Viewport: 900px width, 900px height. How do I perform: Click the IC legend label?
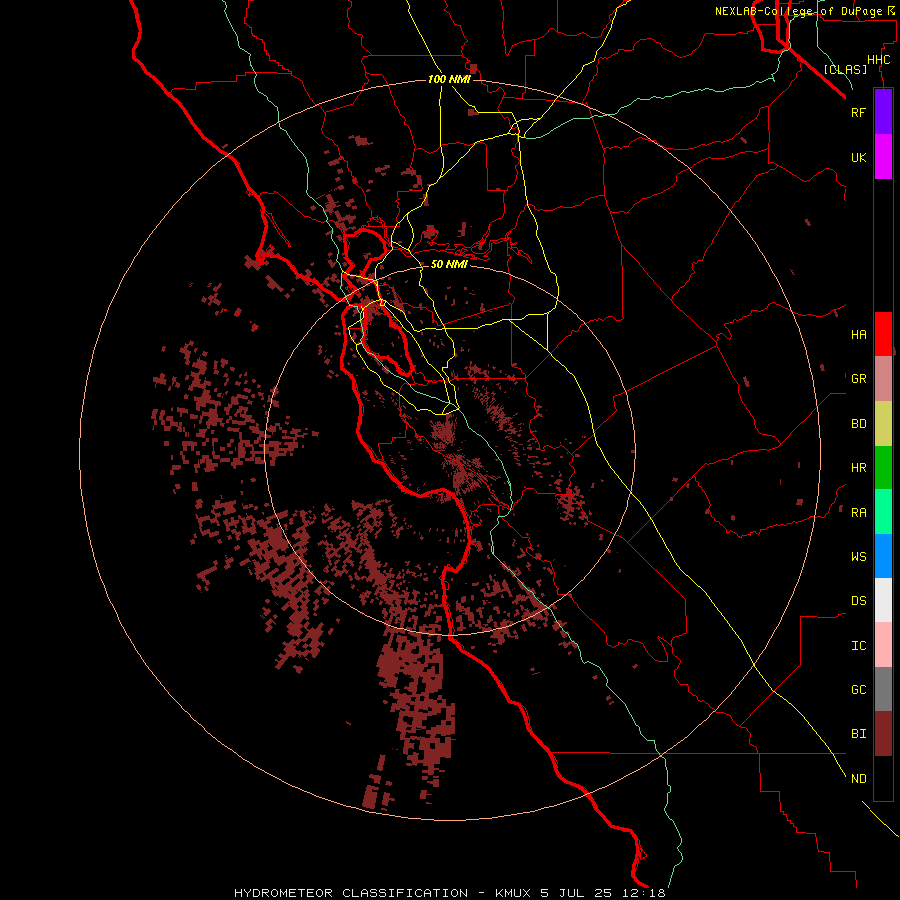pos(858,645)
